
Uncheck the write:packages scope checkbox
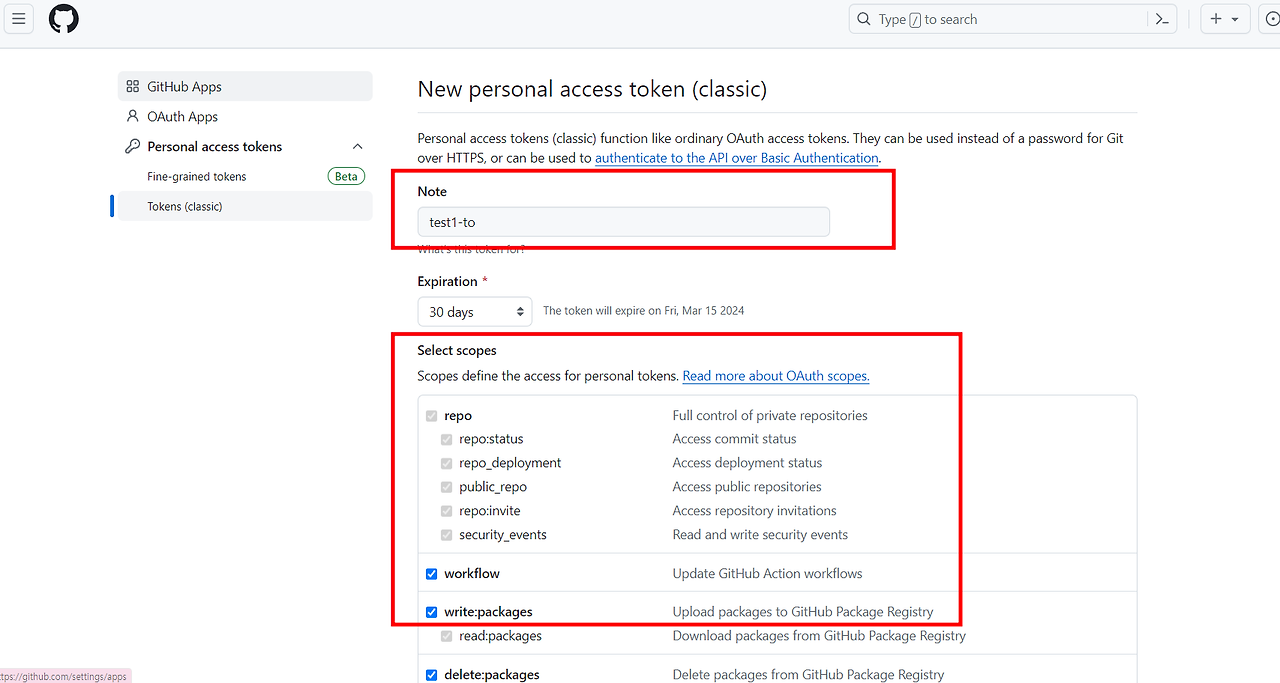pyautogui.click(x=432, y=612)
